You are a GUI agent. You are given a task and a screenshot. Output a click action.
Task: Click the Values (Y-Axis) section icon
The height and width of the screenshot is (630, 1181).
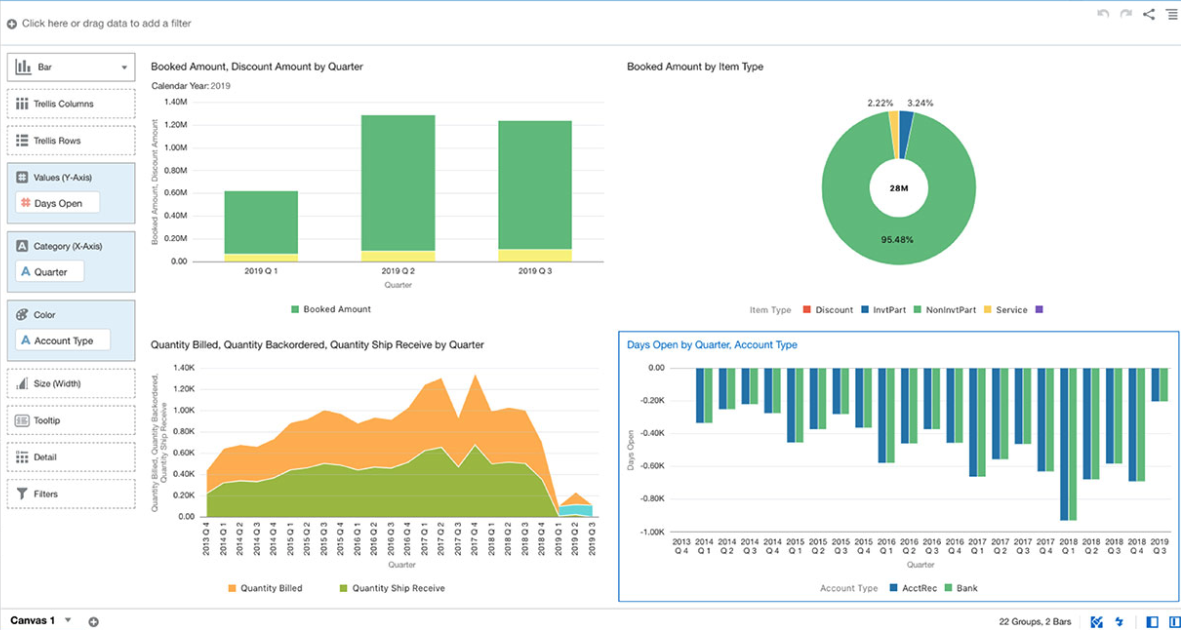coord(23,177)
